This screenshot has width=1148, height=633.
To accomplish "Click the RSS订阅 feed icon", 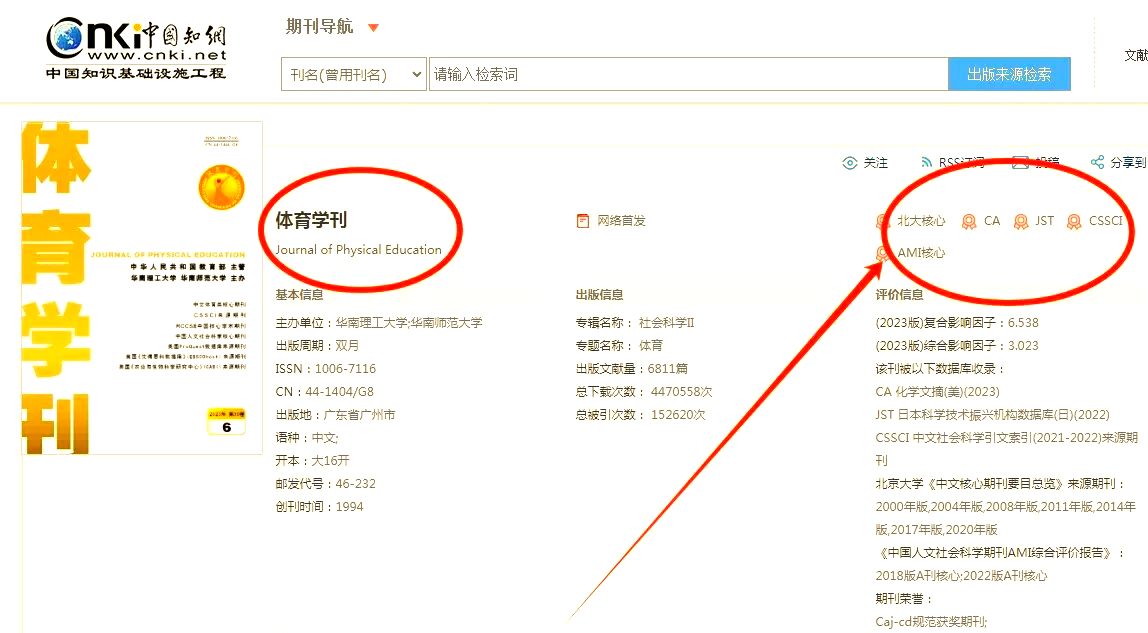I will (926, 162).
